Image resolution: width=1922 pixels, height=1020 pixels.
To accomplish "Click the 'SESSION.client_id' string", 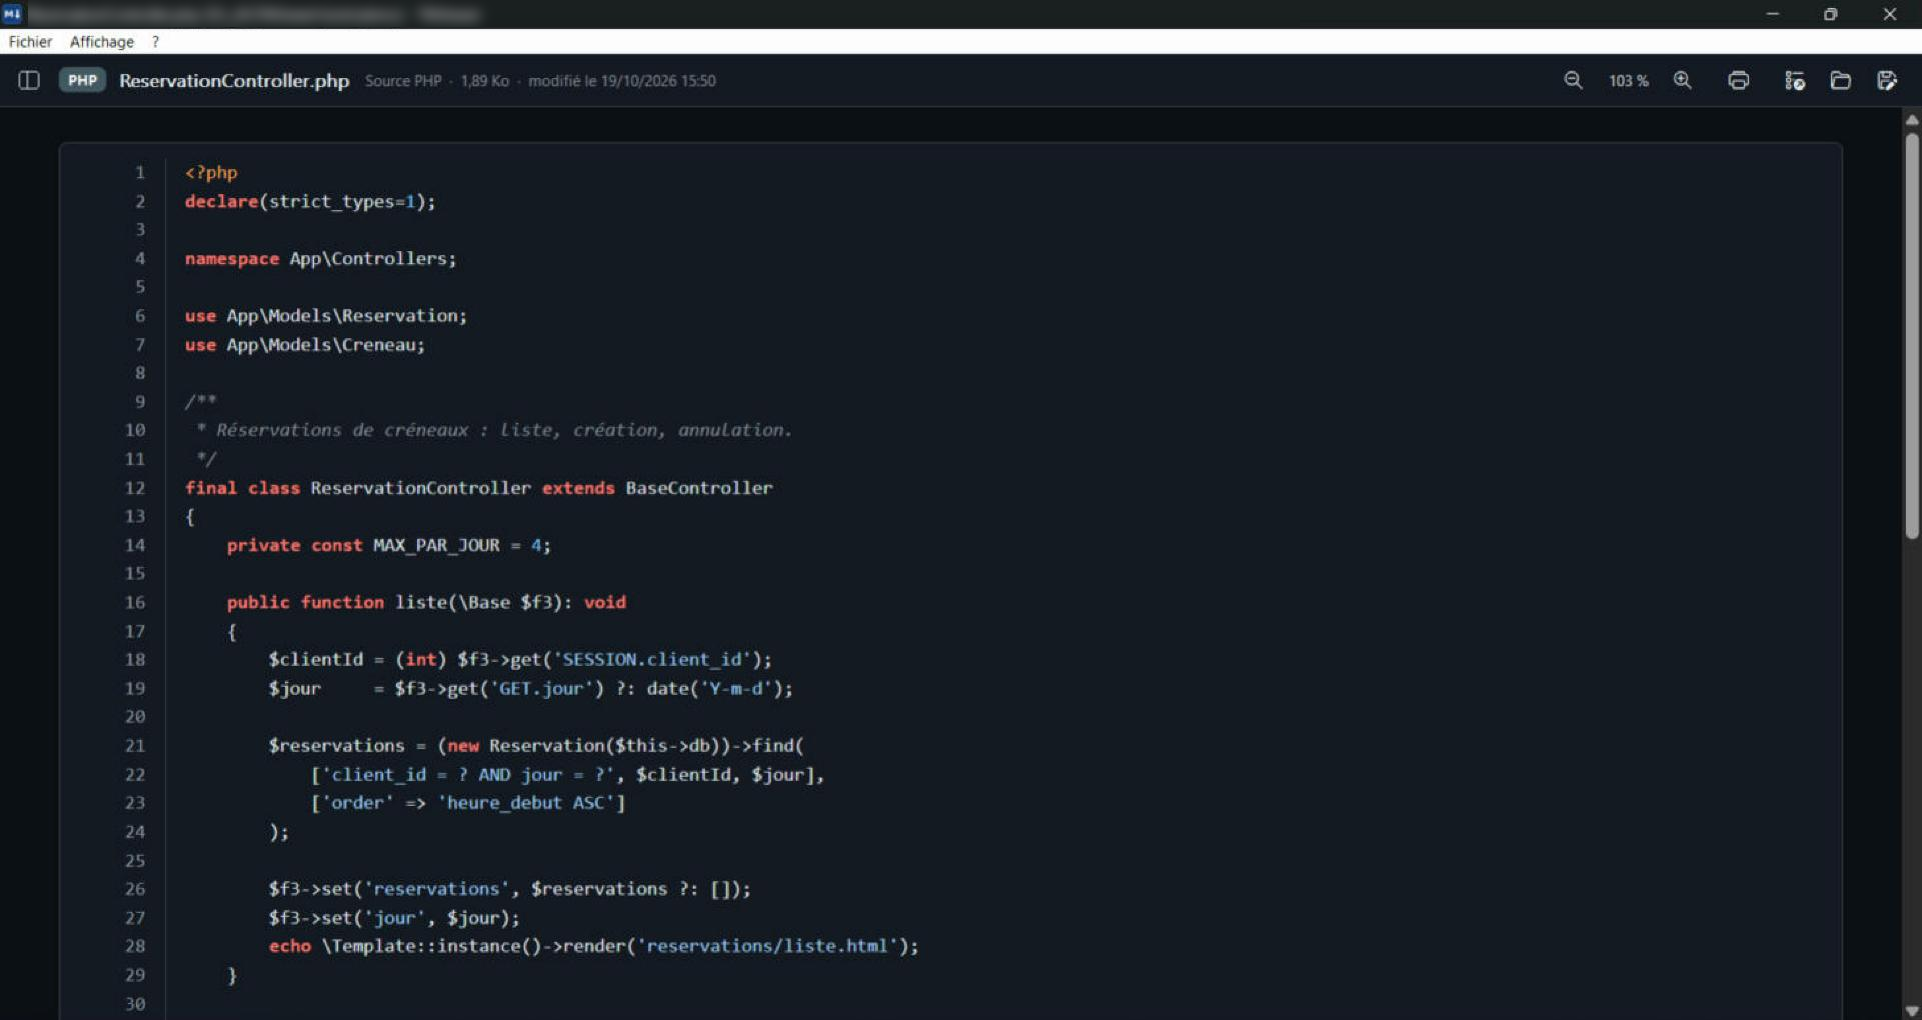I will [651, 659].
